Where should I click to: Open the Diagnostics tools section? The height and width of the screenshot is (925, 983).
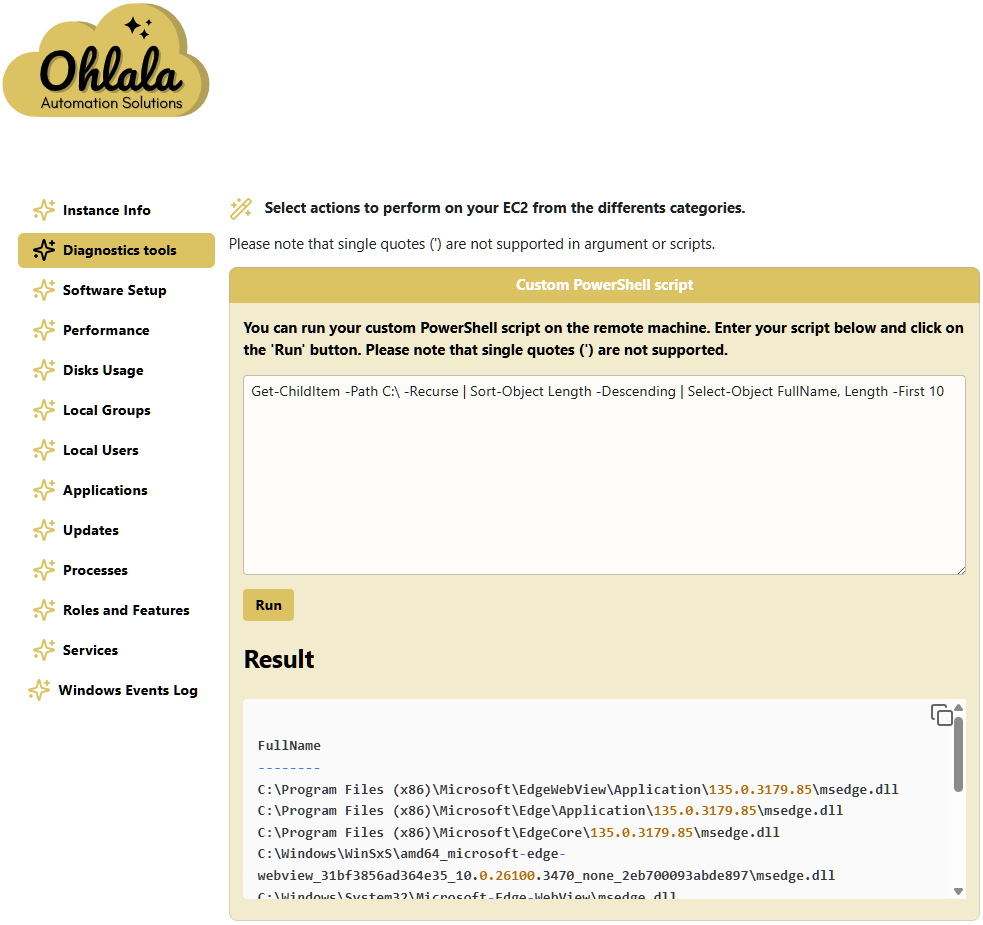(118, 250)
